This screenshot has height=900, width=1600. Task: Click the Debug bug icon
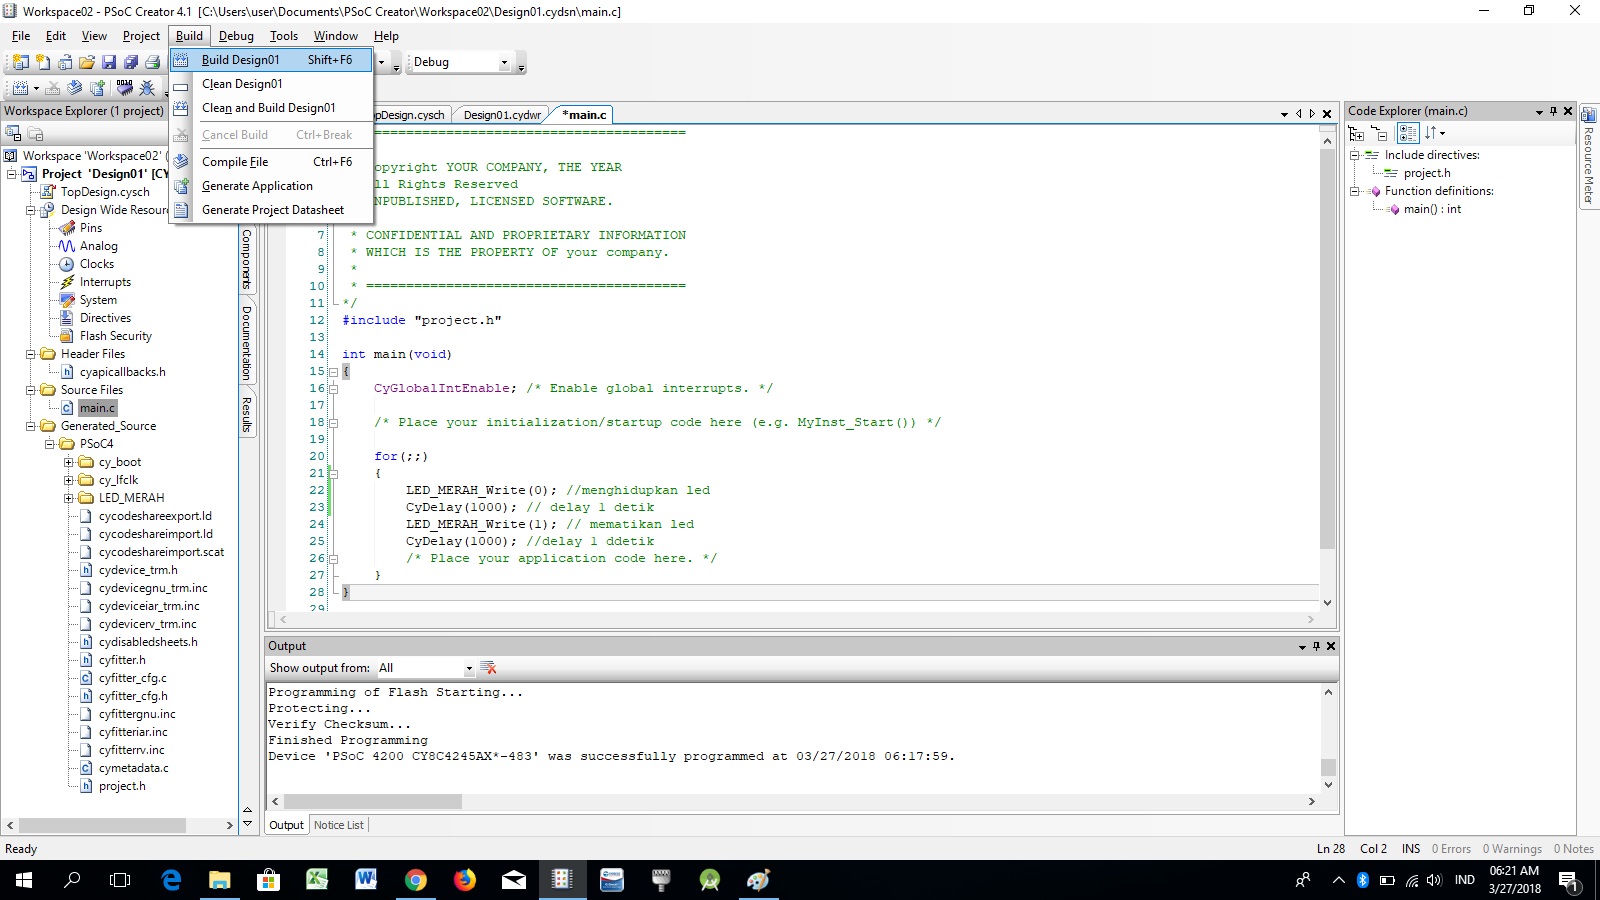coord(147,88)
